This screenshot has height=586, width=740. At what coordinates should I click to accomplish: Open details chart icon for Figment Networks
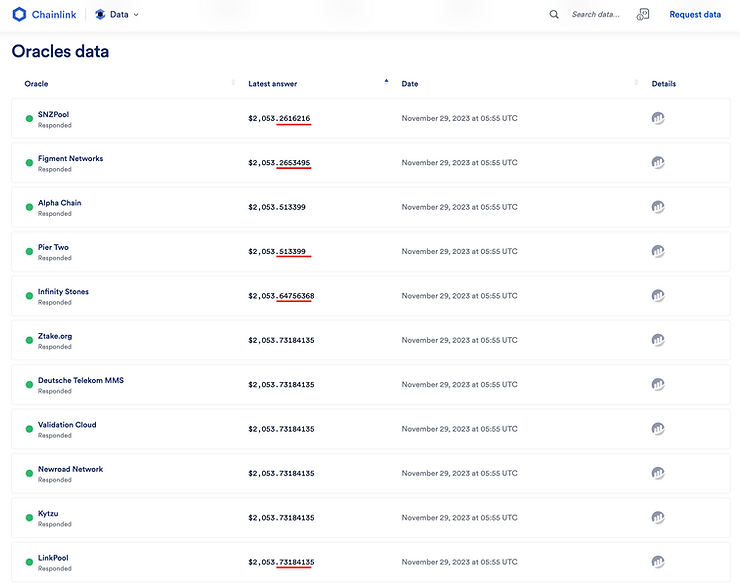pyautogui.click(x=658, y=162)
